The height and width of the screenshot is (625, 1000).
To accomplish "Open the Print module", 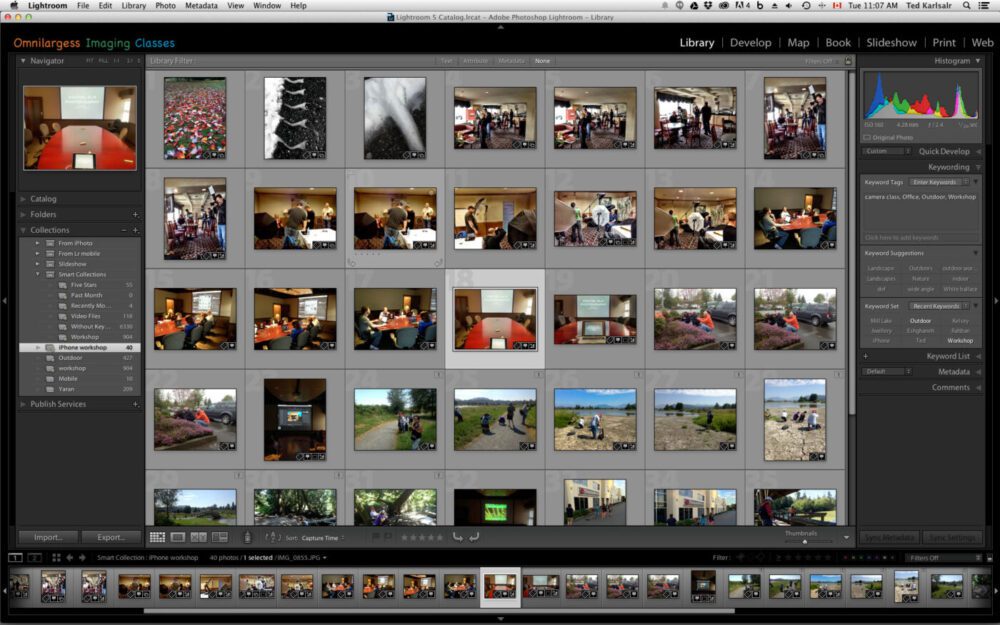I will click(x=944, y=43).
